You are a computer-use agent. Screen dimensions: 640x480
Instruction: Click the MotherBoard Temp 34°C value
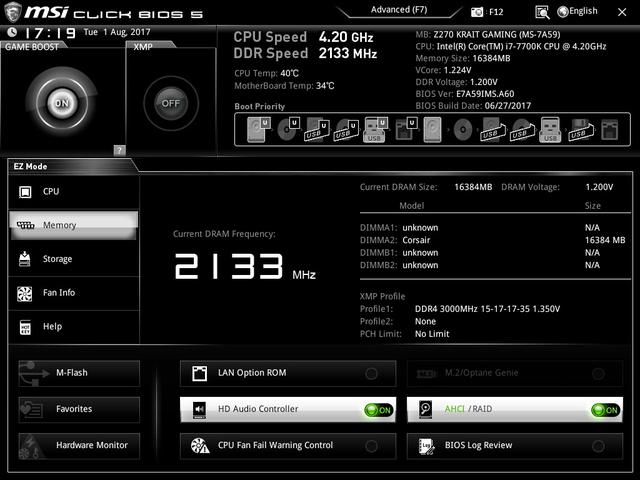point(325,86)
